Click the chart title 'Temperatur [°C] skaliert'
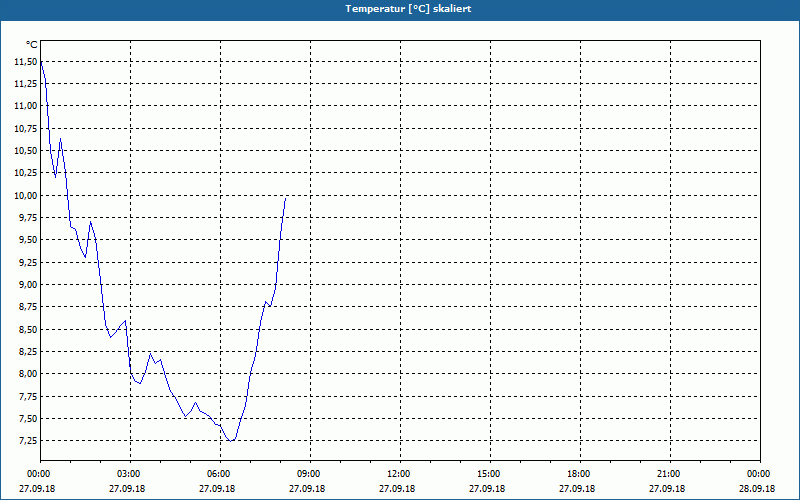The image size is (800, 500). tap(408, 9)
